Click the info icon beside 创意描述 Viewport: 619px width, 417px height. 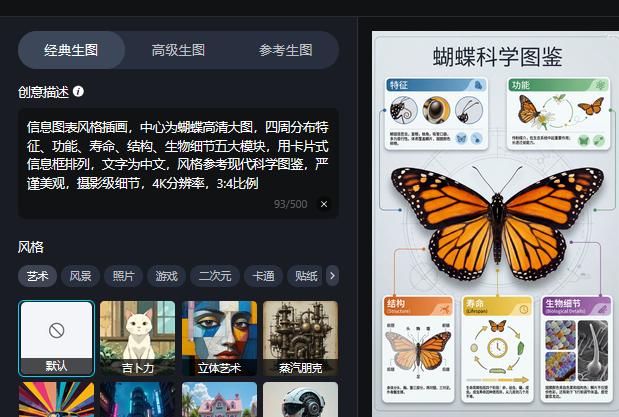point(78,91)
